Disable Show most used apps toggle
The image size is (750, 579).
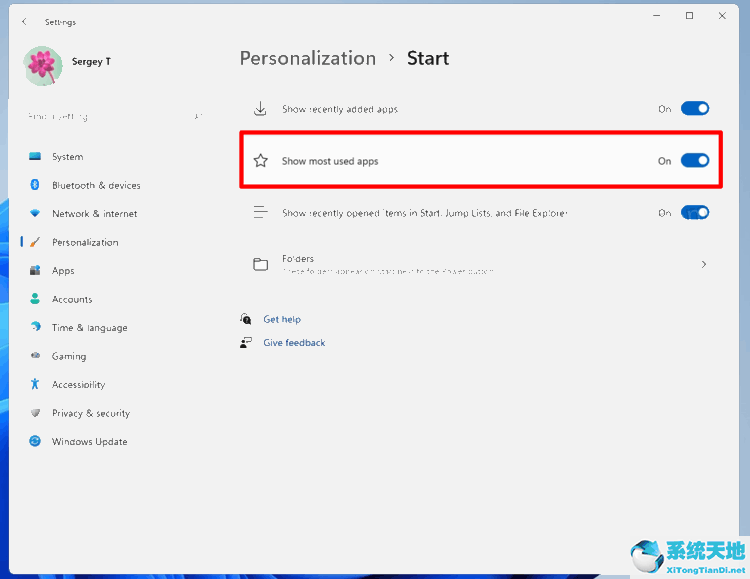[x=695, y=161]
